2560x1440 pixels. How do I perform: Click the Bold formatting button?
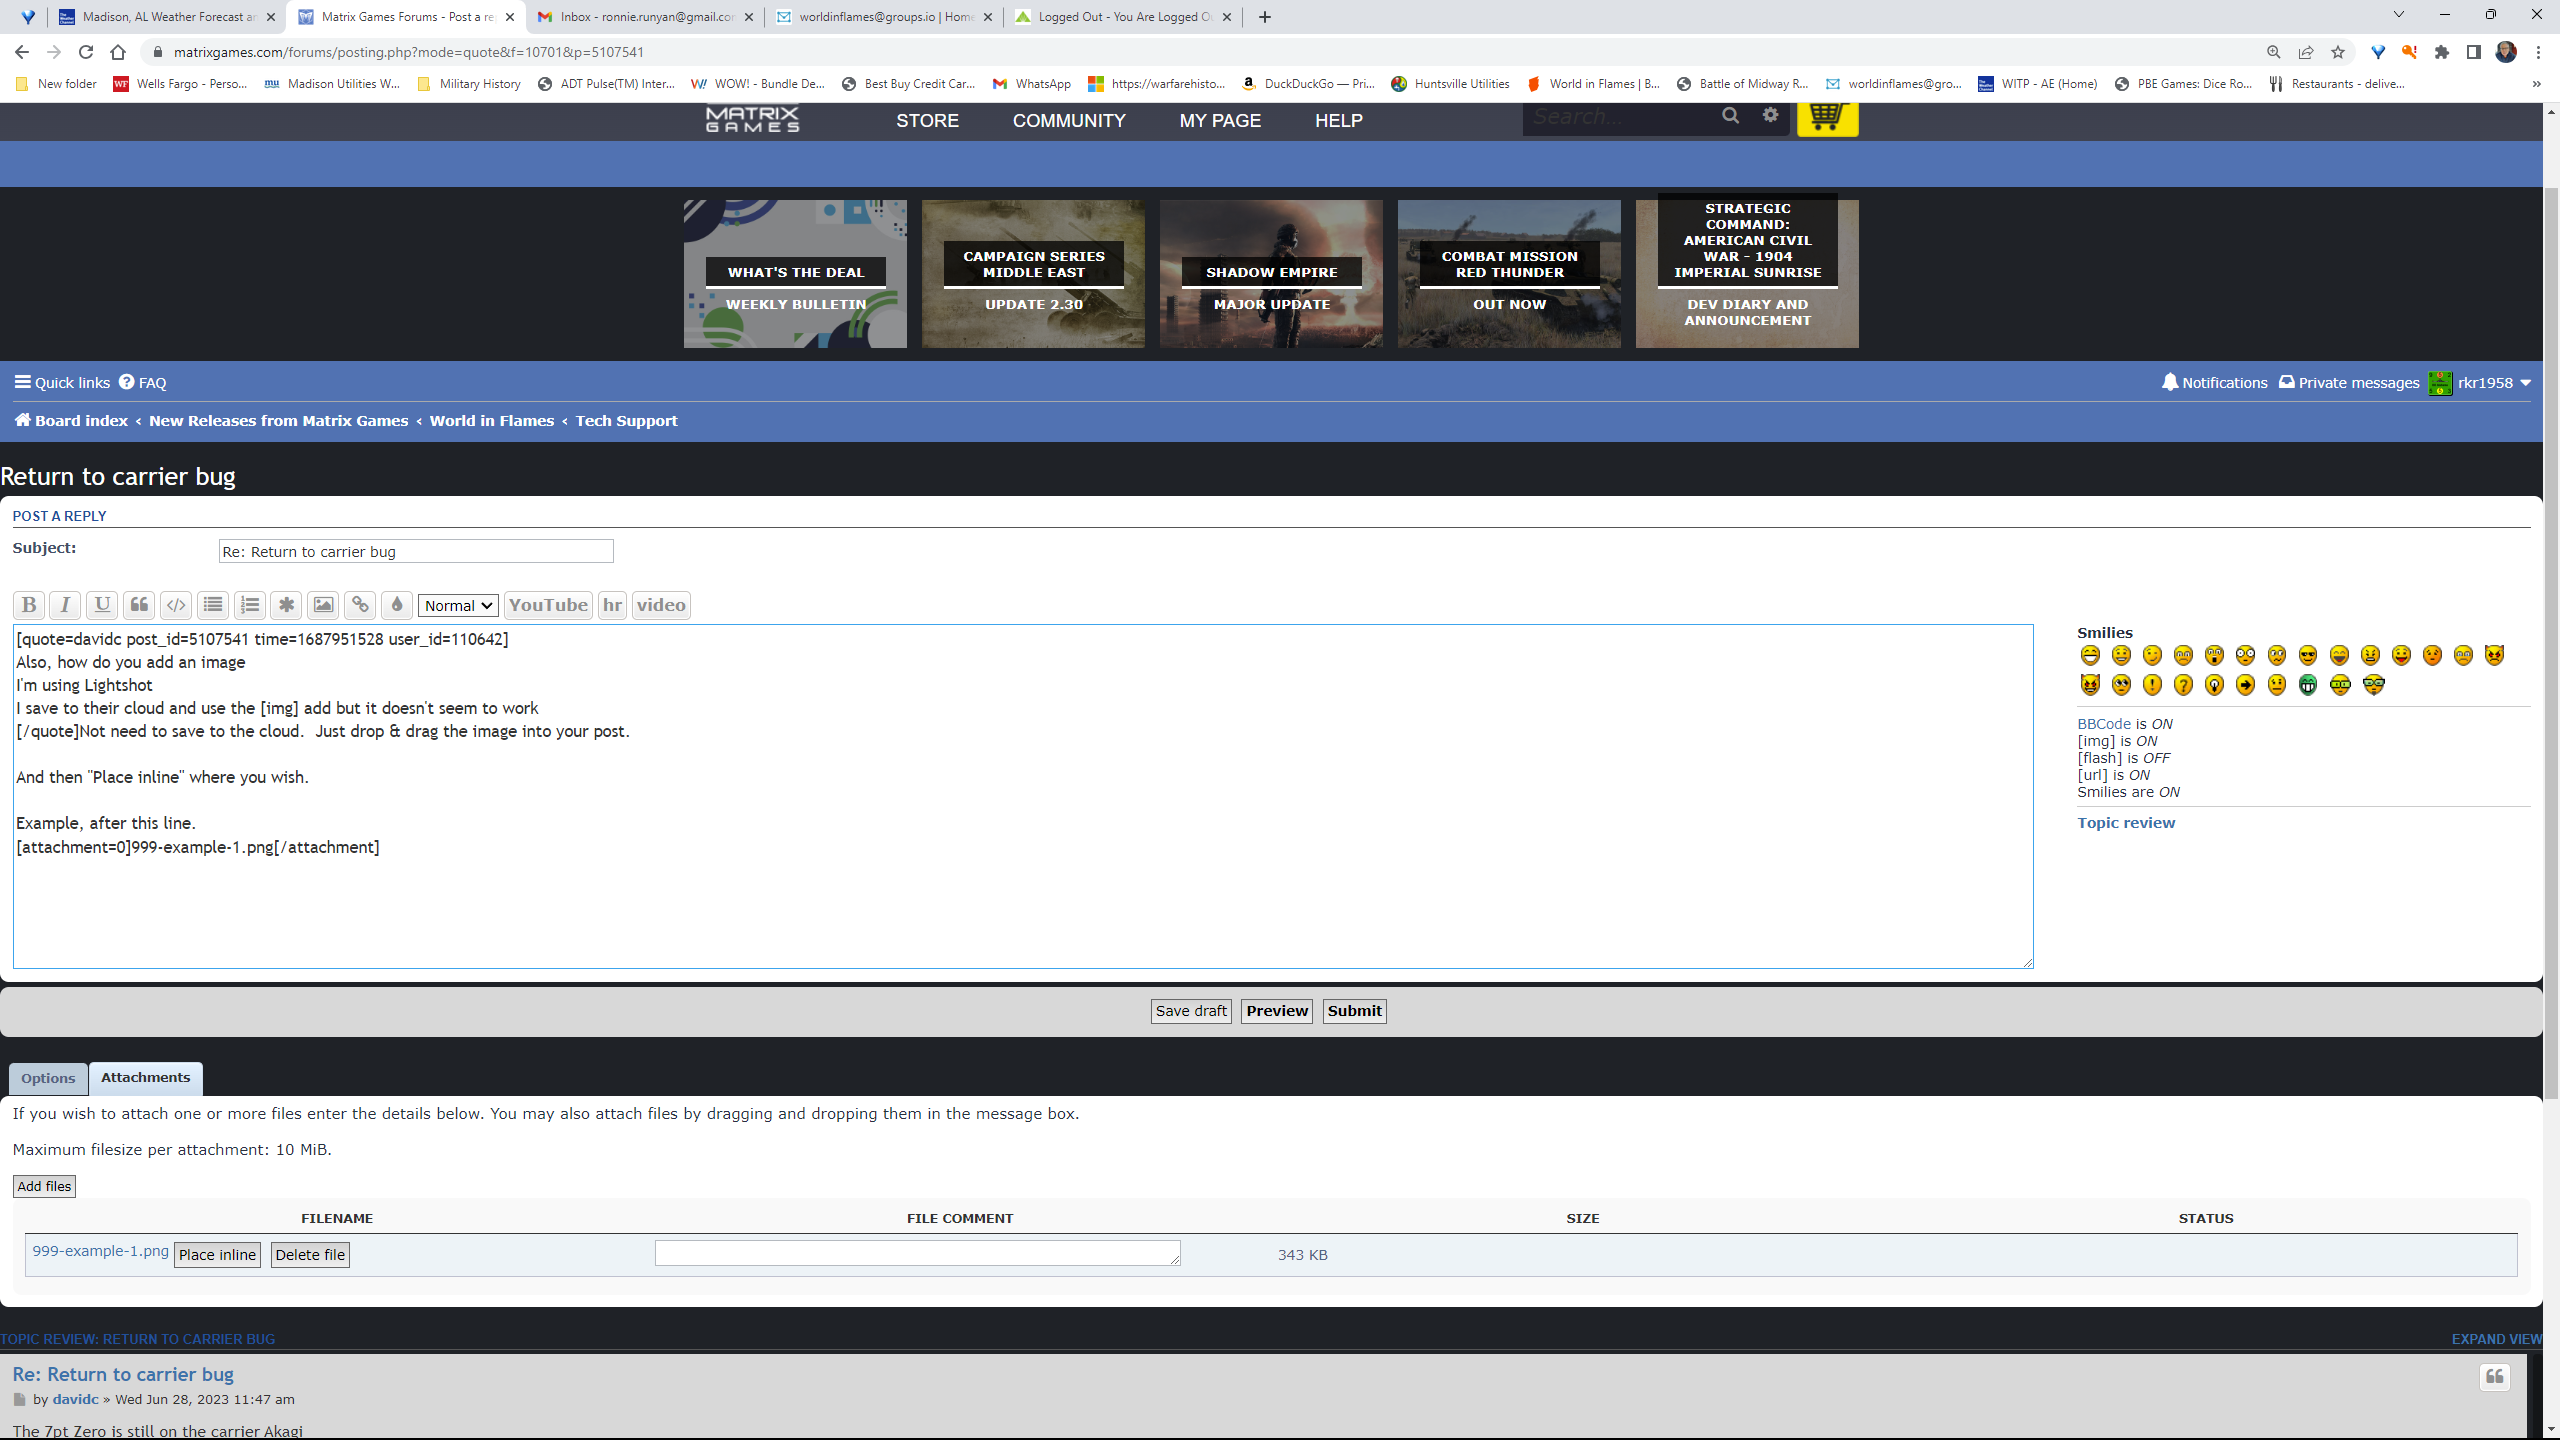pyautogui.click(x=28, y=605)
